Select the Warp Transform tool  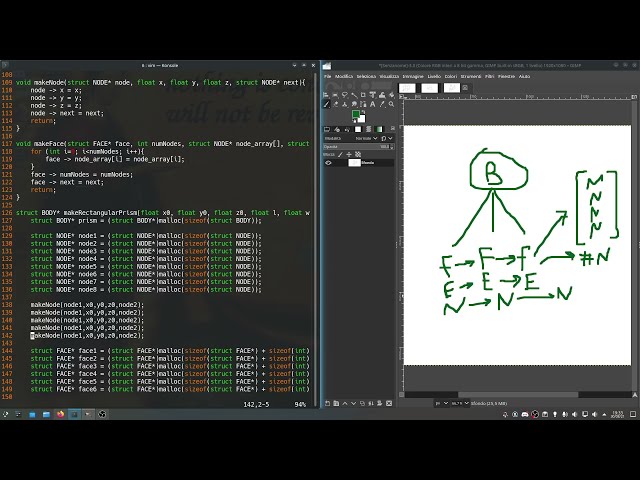point(382,95)
